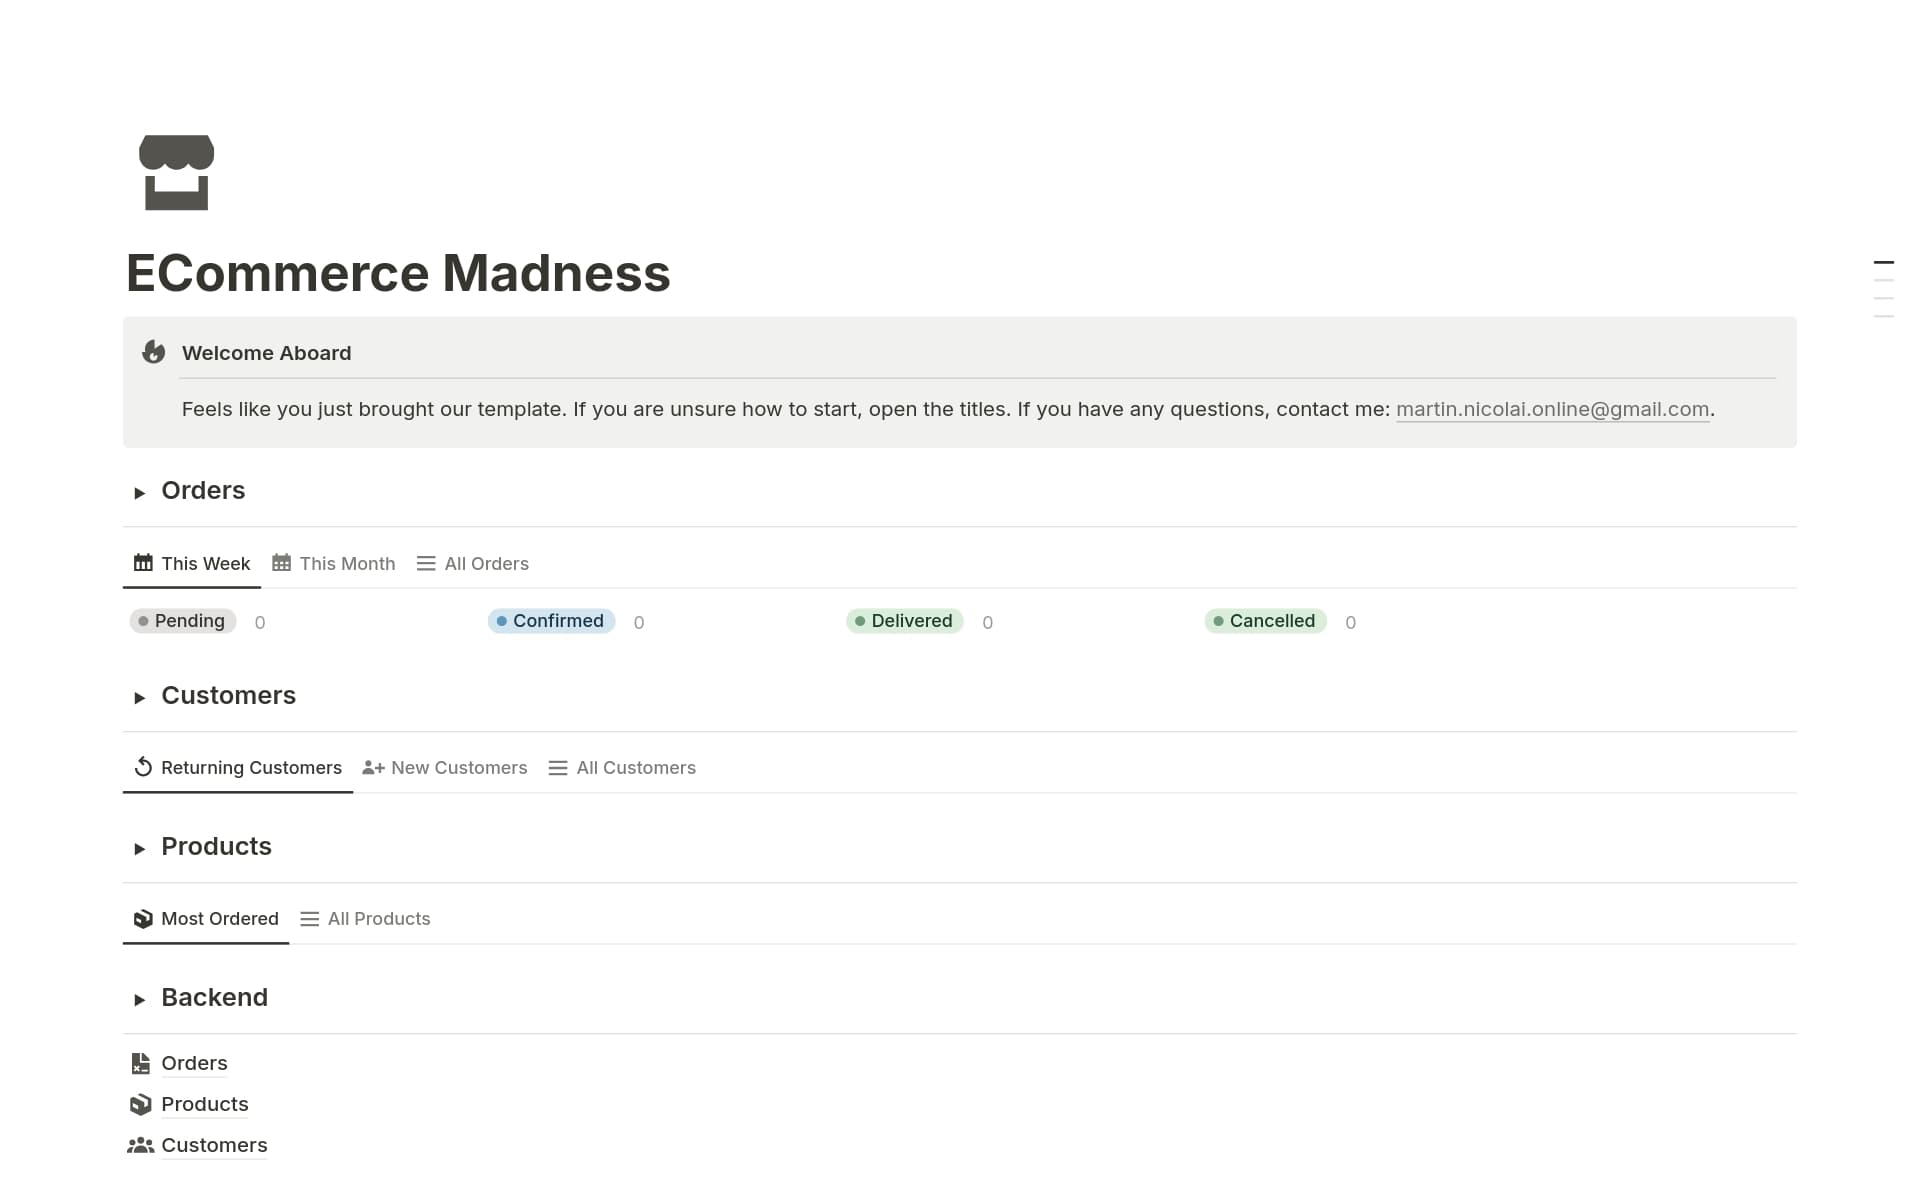Click the box icon next to Most Ordered
The height and width of the screenshot is (1199, 1920).
tap(141, 918)
